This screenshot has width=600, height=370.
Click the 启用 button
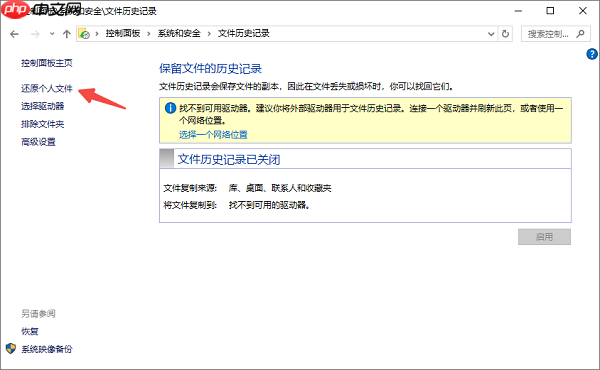pos(545,237)
